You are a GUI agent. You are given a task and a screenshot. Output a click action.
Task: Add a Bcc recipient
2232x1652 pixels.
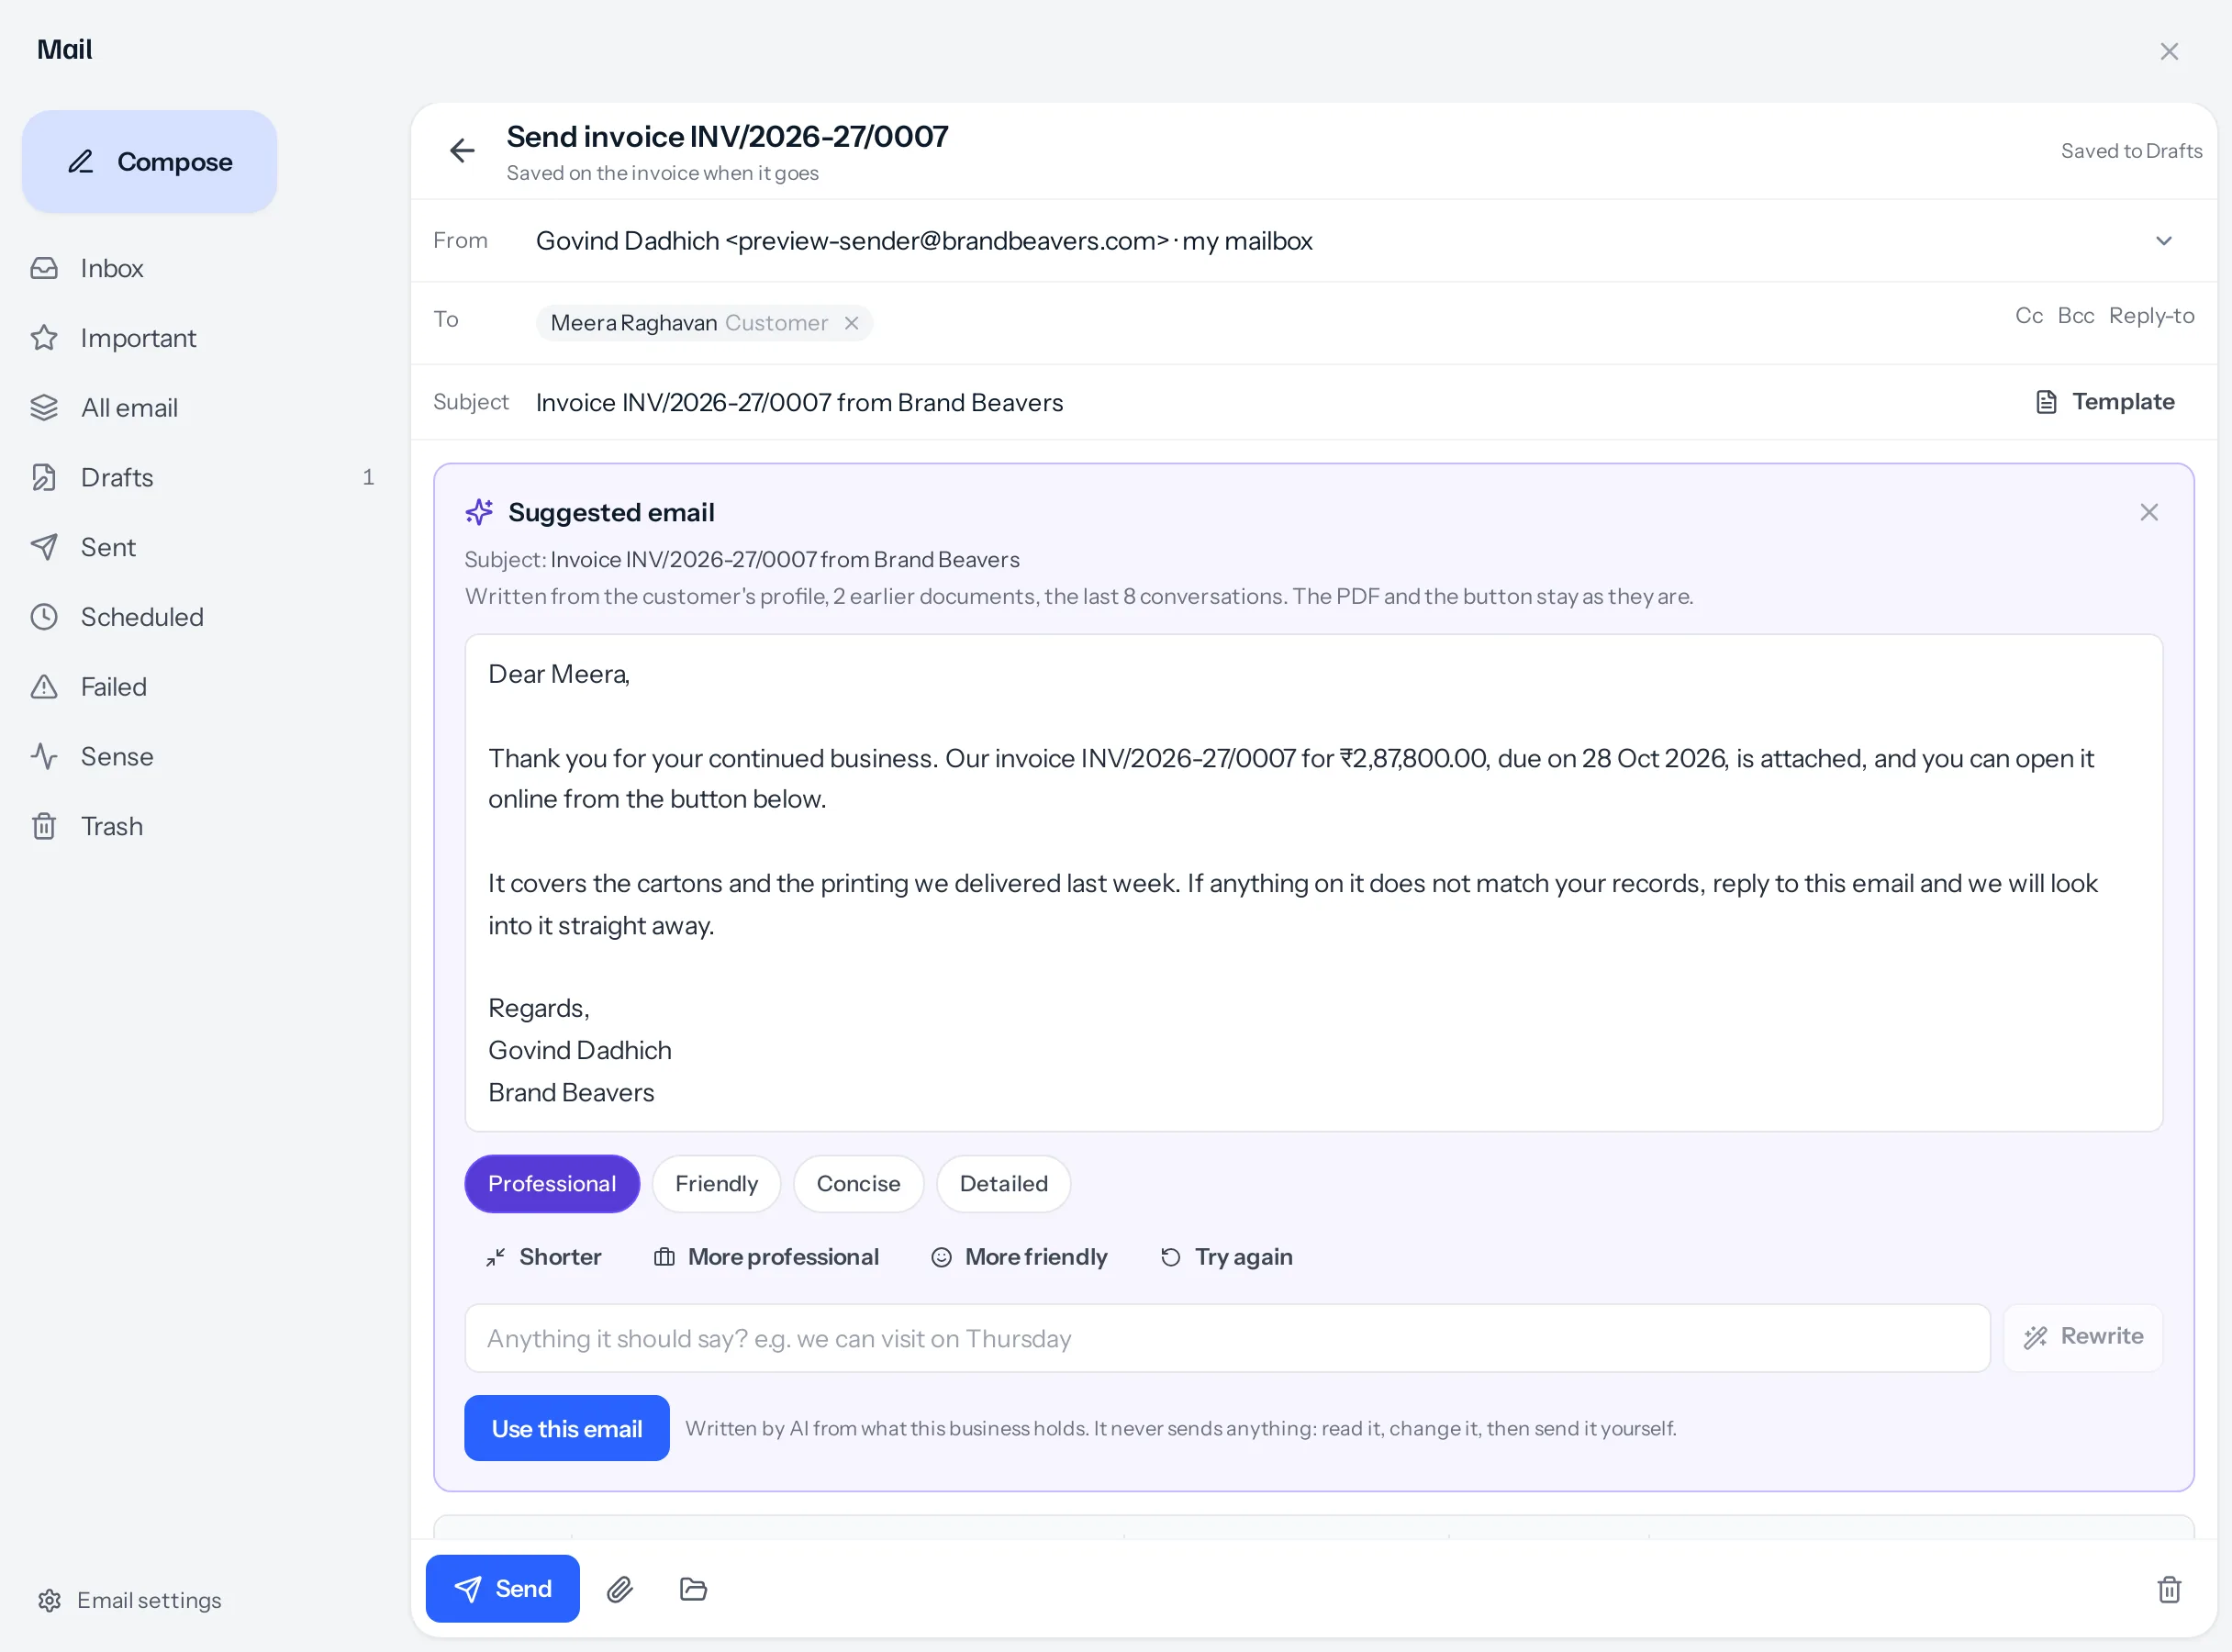click(x=2076, y=316)
